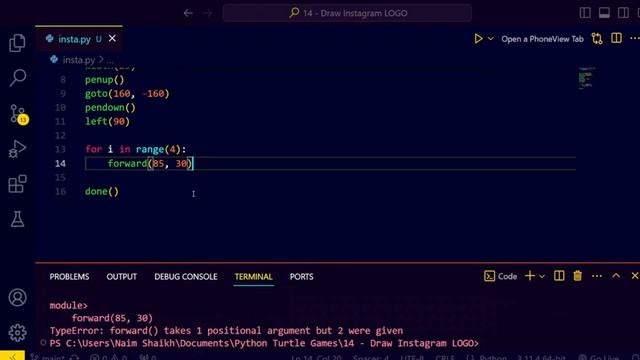Switch to the OUTPUT panel tab
This screenshot has height=360, width=640.
[122, 277]
